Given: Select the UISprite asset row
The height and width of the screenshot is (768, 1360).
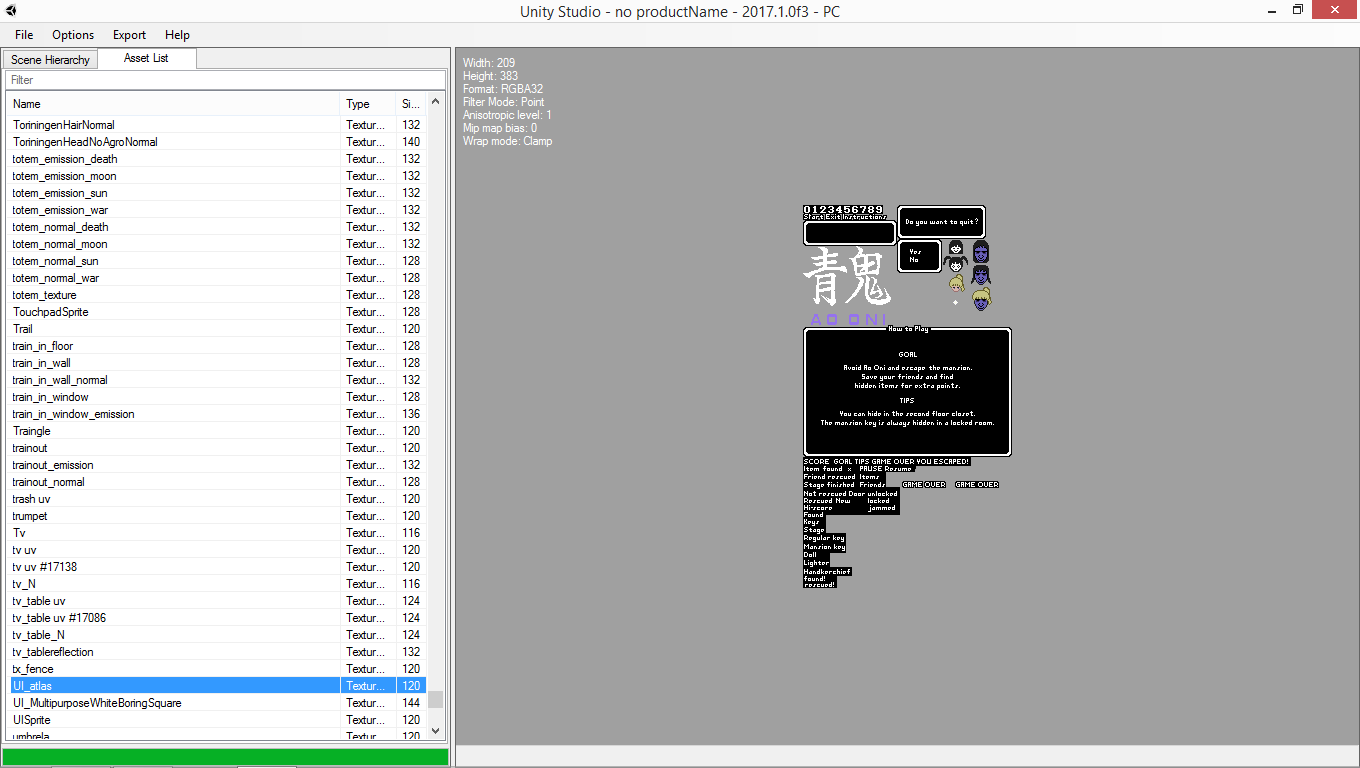Looking at the screenshot, I should [217, 720].
